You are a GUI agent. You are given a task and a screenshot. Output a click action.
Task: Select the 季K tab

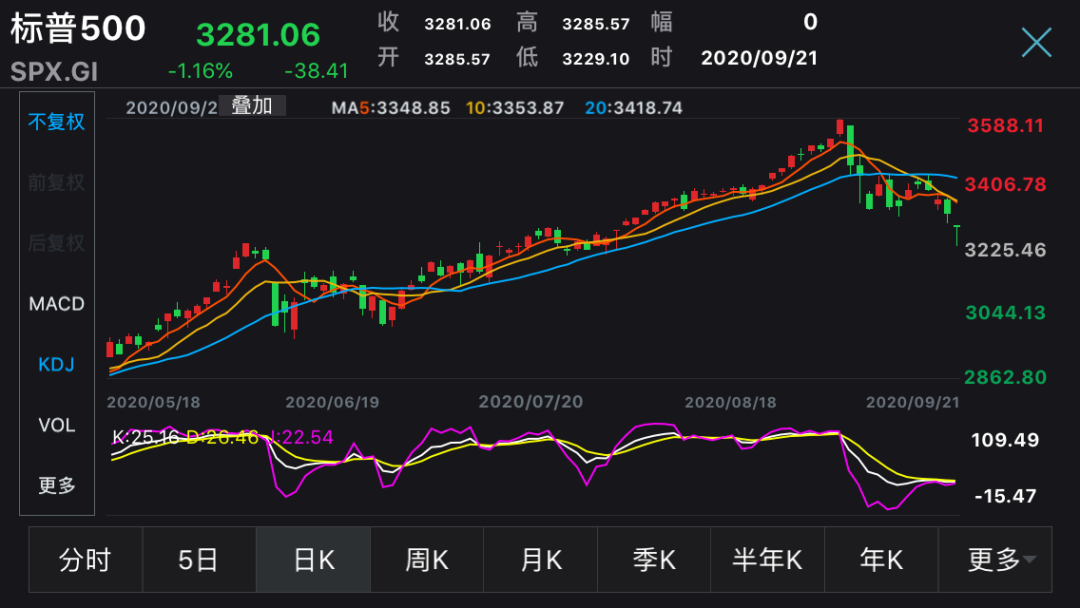[654, 560]
